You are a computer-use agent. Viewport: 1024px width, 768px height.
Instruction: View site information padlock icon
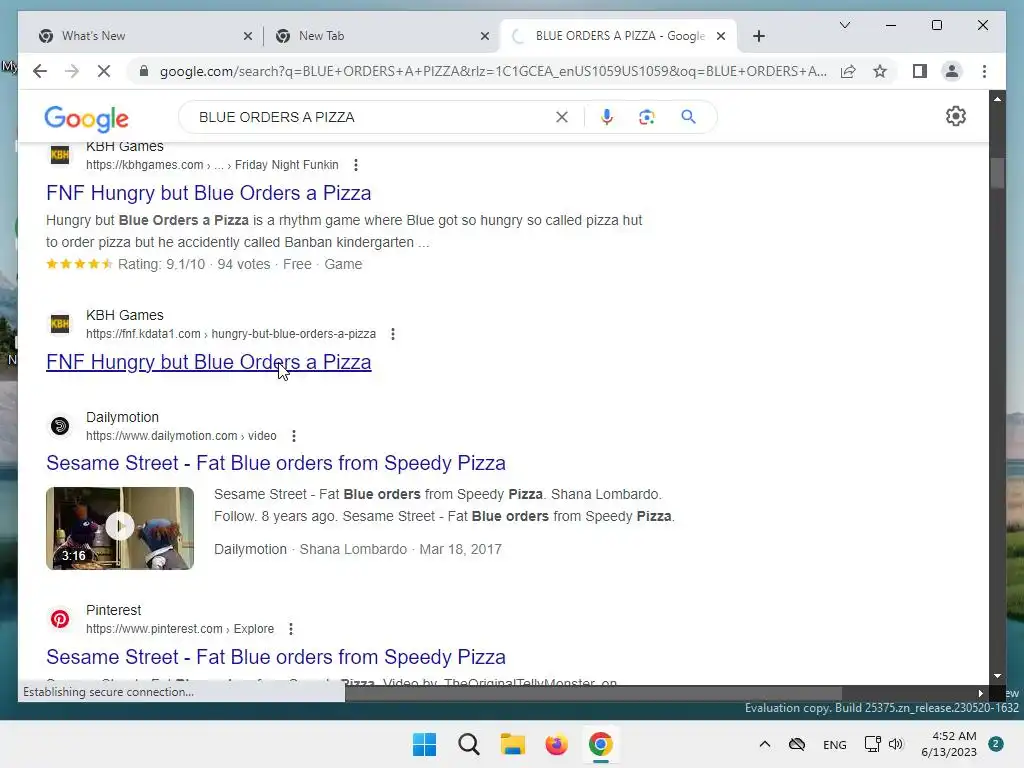pyautogui.click(x=144, y=71)
